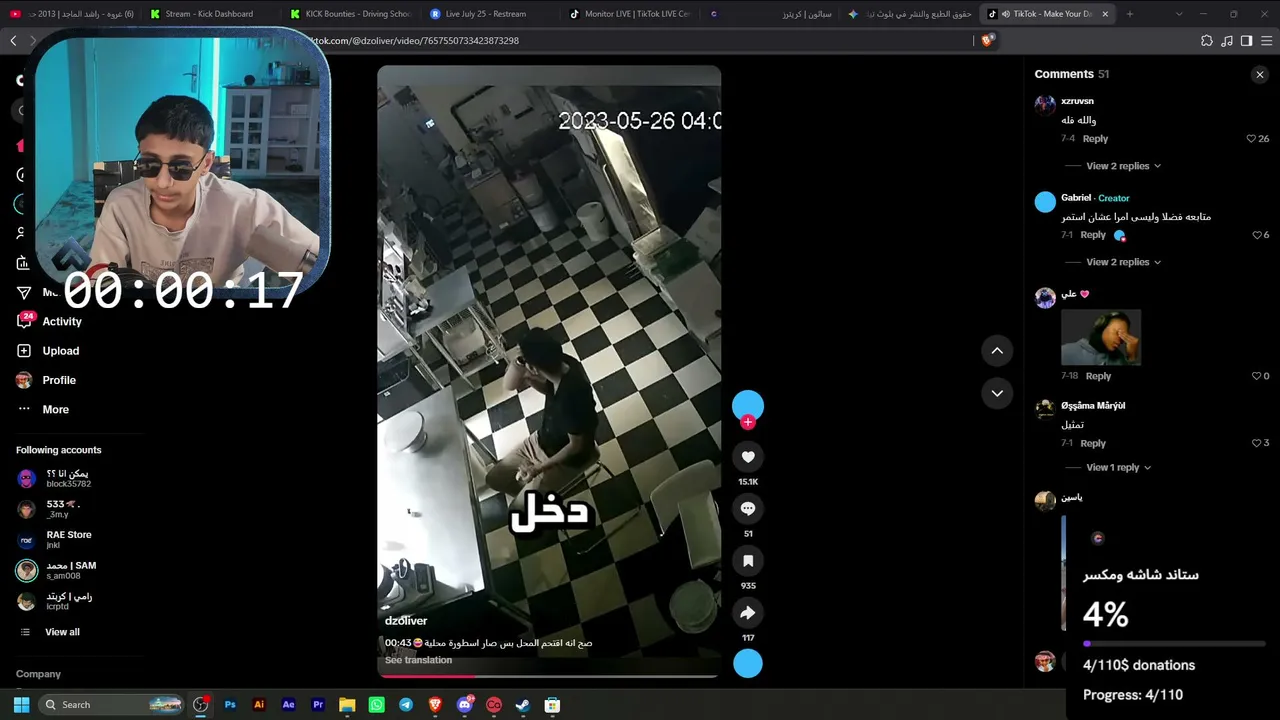Image resolution: width=1280 pixels, height=720 pixels.
Task: Open following account s_am008
Action: 70,570
